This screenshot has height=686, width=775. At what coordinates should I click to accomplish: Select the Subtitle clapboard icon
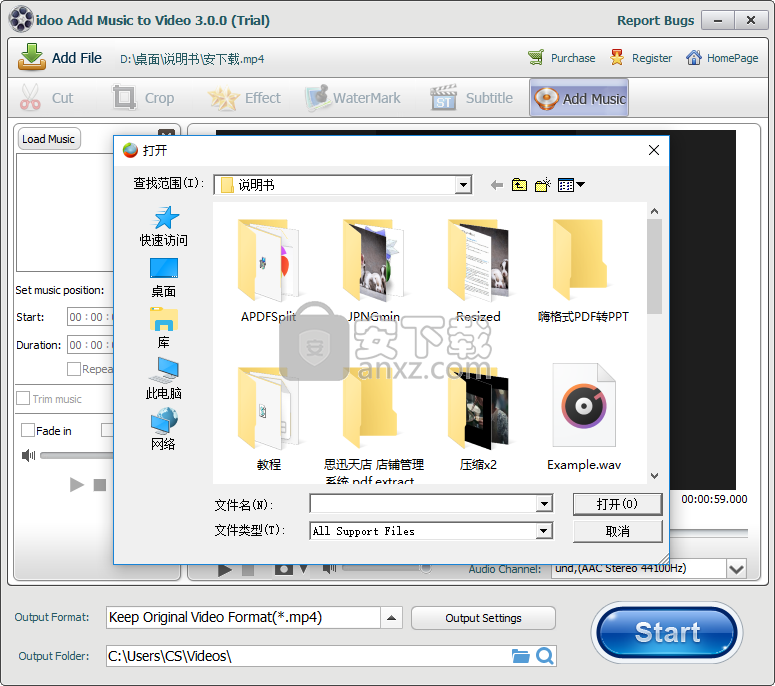[x=443, y=97]
